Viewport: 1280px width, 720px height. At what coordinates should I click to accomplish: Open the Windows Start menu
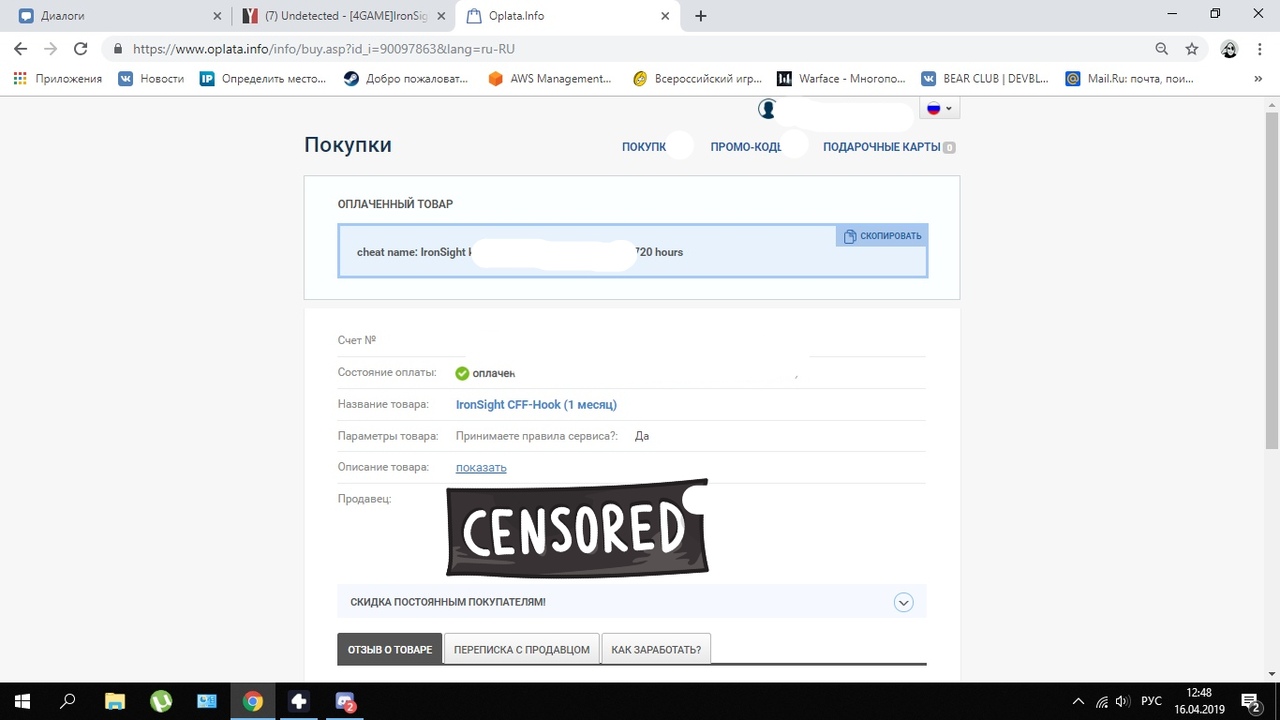22,701
